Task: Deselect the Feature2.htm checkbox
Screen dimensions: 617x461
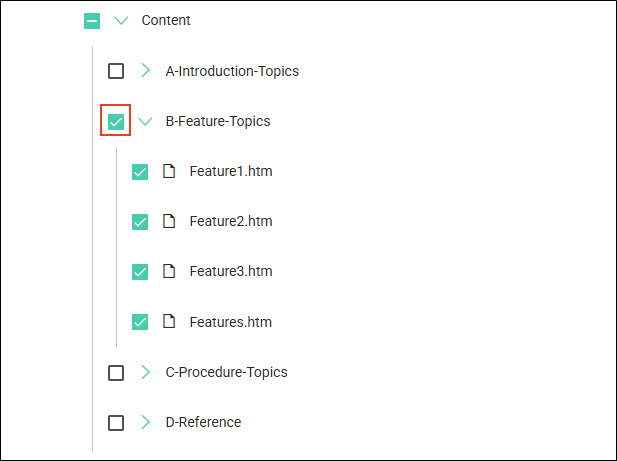Action: tap(140, 222)
